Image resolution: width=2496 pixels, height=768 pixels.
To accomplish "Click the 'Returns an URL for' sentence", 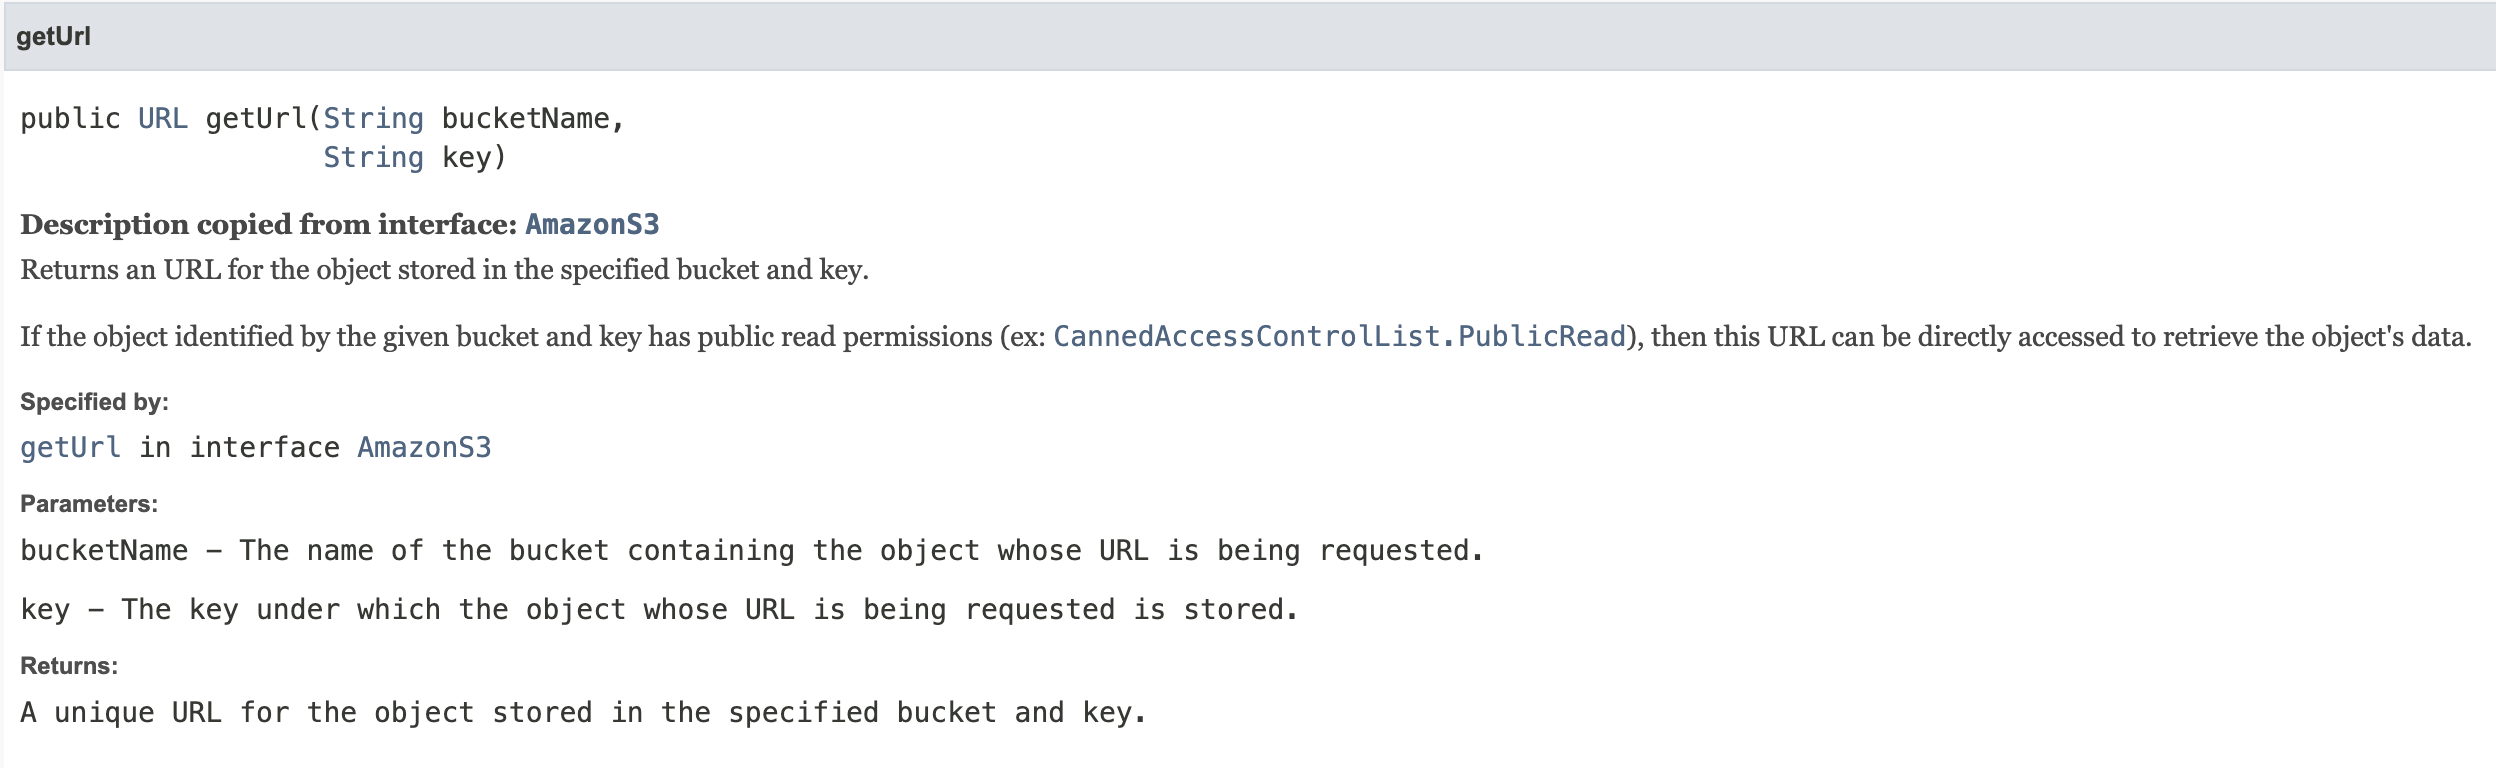I will 444,270.
